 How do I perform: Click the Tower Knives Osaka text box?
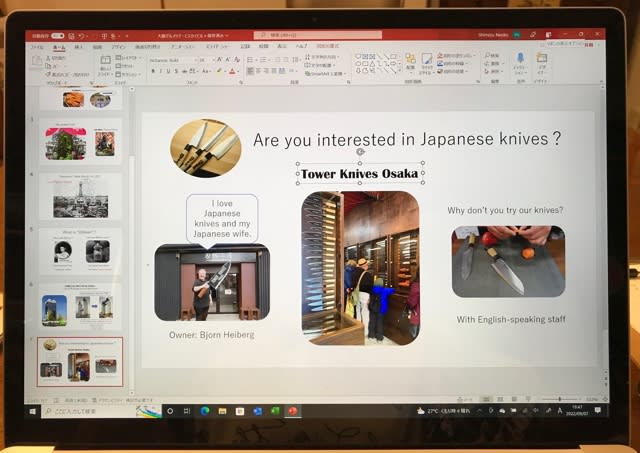[360, 174]
